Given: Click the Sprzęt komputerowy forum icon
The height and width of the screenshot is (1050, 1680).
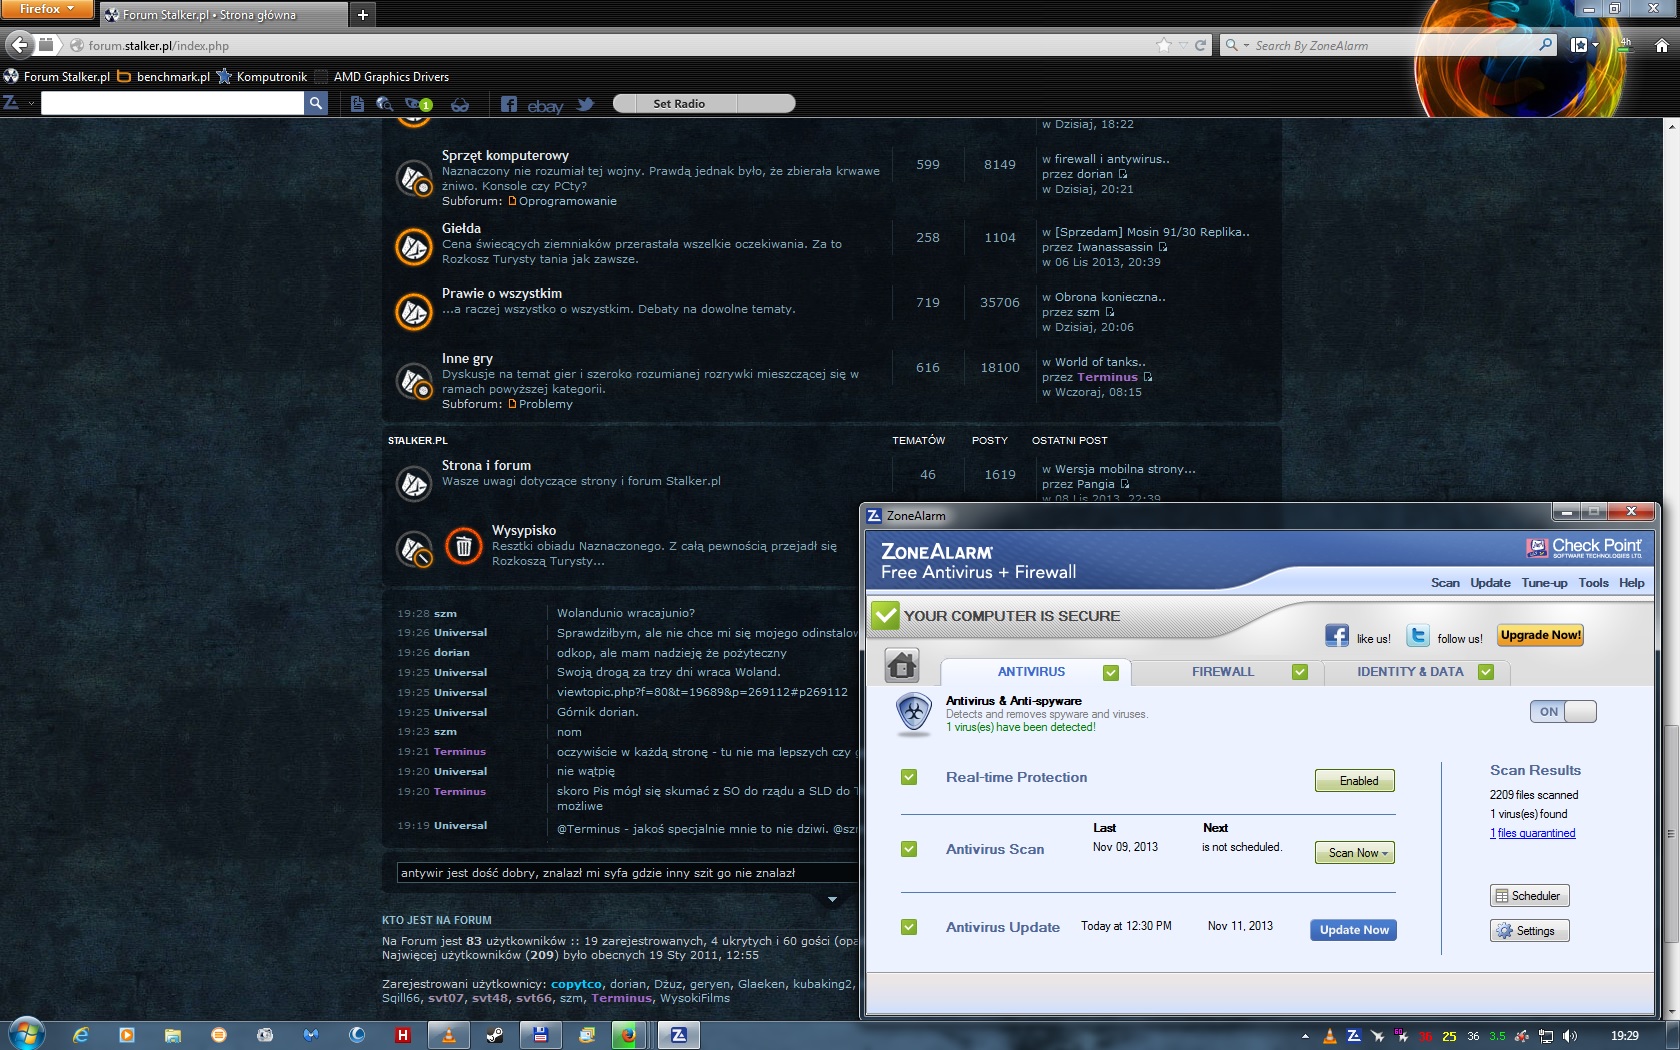Looking at the screenshot, I should (x=414, y=179).
